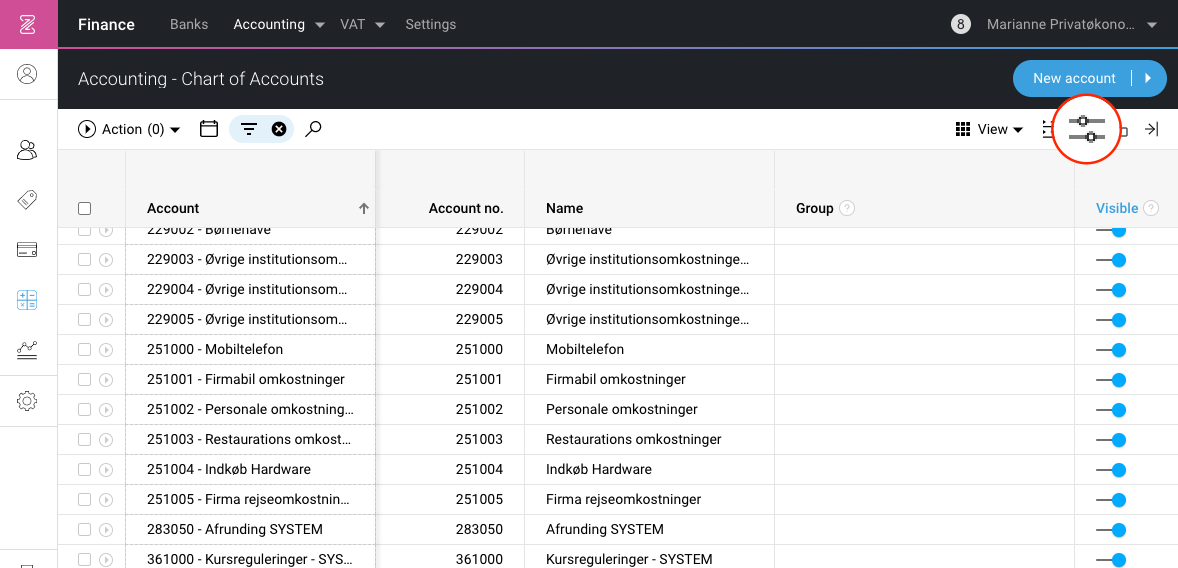Collapse panel with the arrow-to-bar icon
The width and height of the screenshot is (1178, 568).
coord(1151,129)
